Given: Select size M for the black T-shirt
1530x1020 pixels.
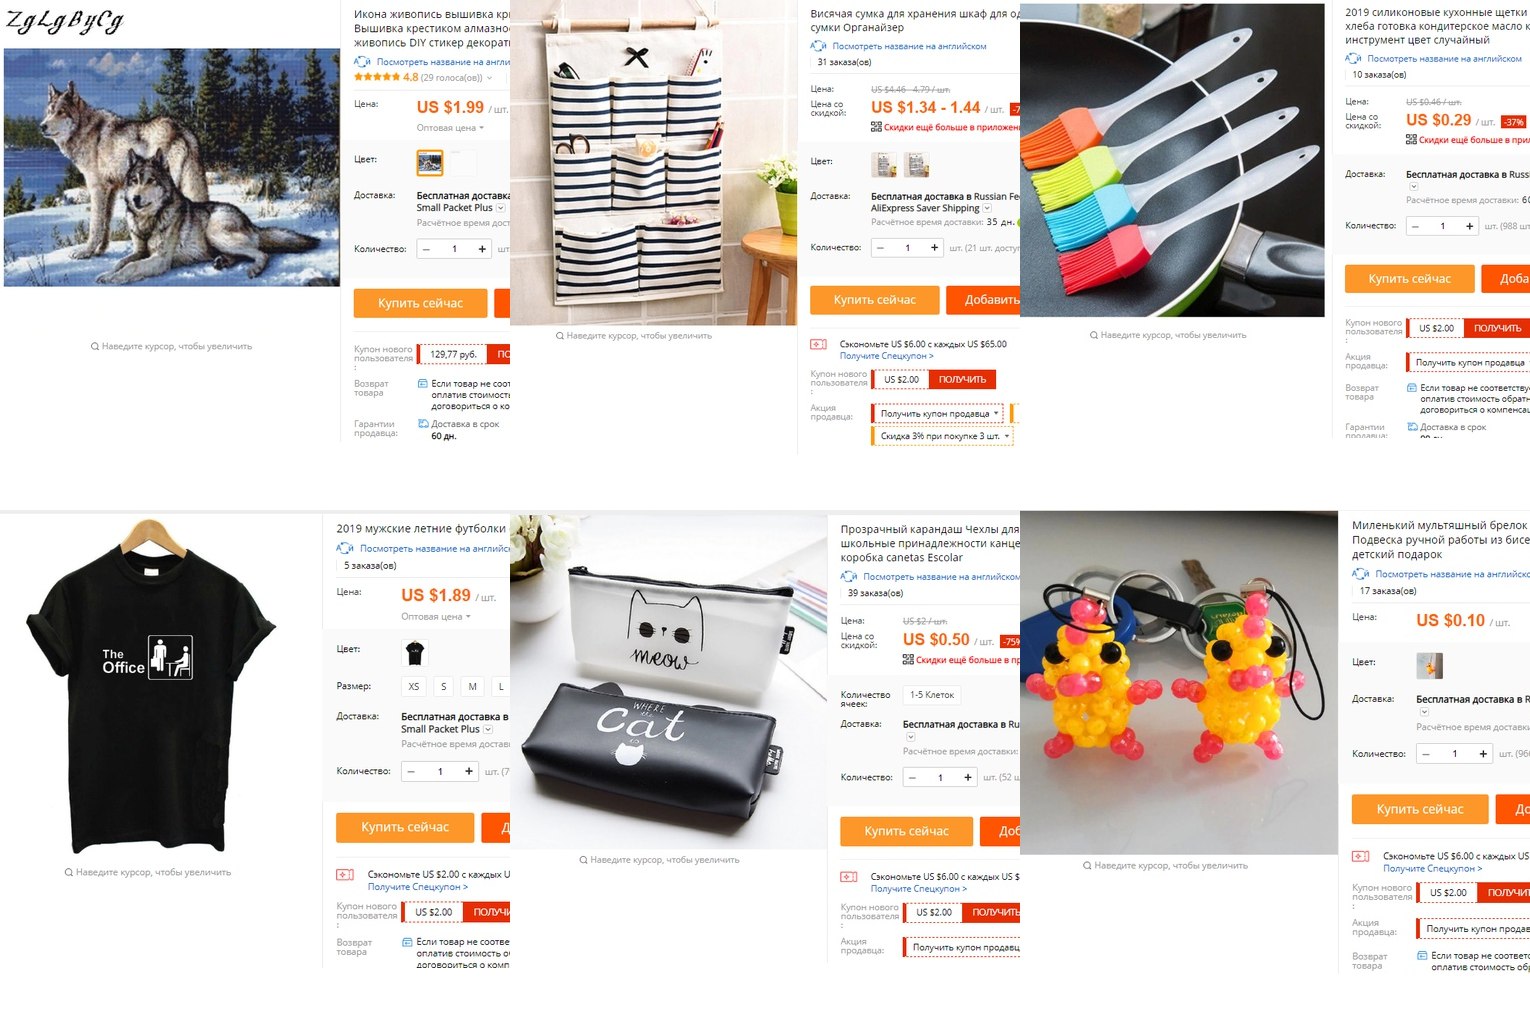Looking at the screenshot, I should (x=473, y=687).
